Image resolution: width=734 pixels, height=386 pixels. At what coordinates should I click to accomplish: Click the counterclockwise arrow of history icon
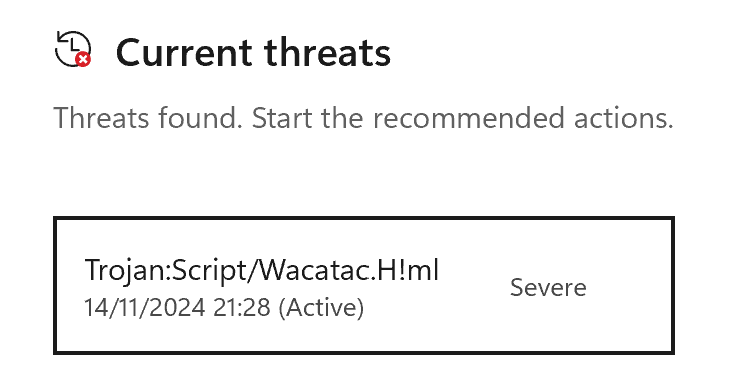point(61,36)
